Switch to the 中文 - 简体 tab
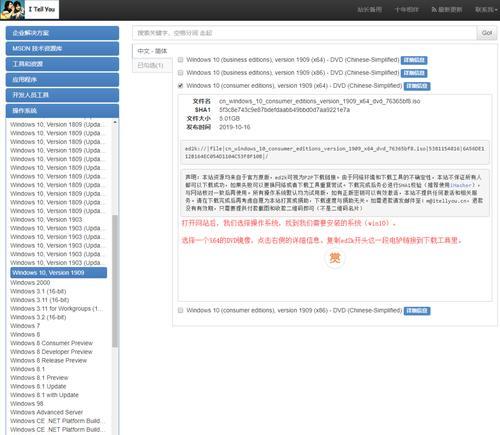 [x=152, y=51]
